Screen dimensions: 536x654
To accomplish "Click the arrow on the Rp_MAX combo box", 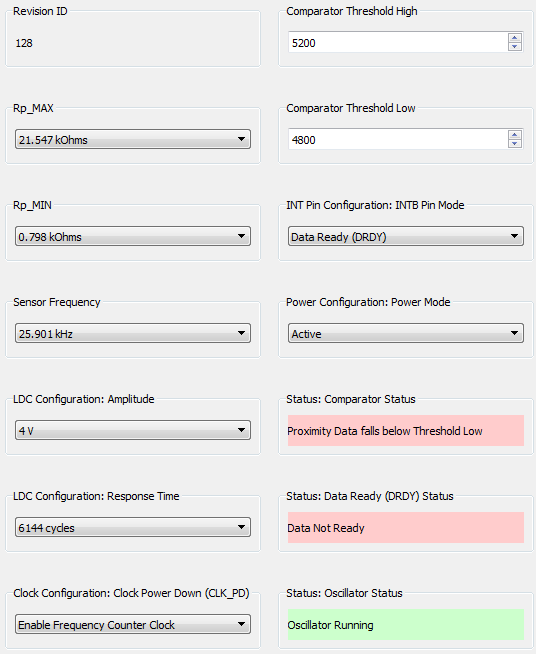I will [241, 139].
